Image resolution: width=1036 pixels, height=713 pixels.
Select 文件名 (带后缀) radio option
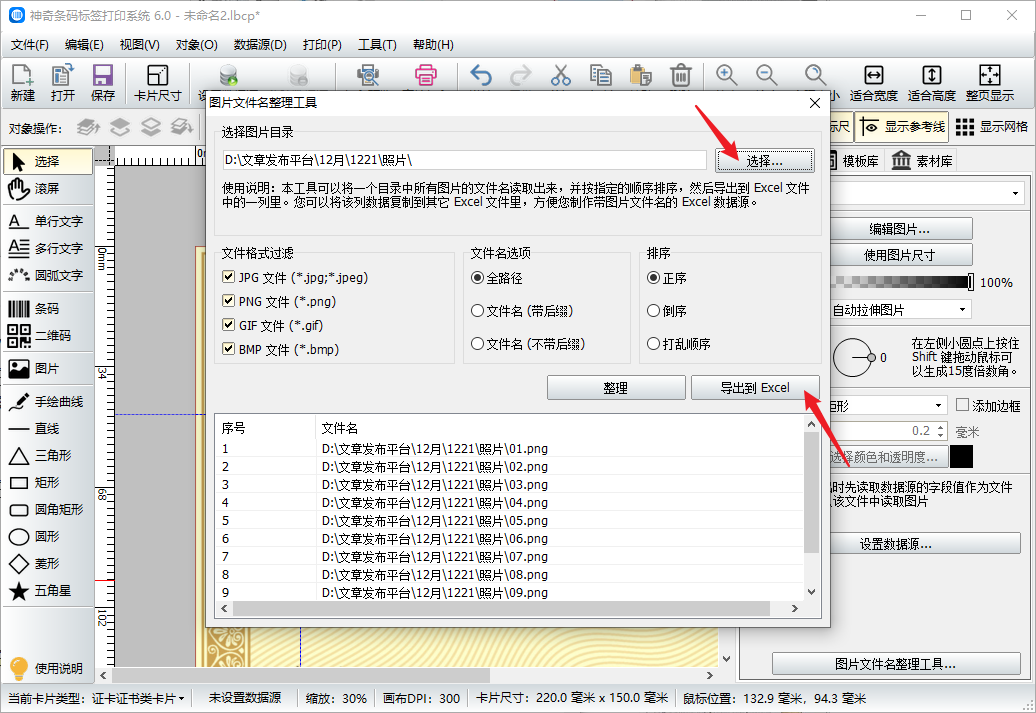coord(477,311)
